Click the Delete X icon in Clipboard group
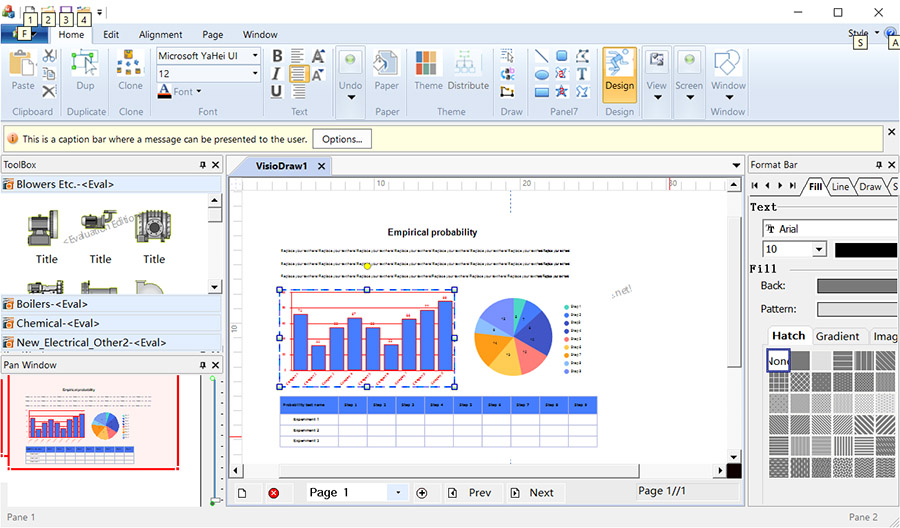Viewport: 900px width, 528px height. tap(49, 91)
